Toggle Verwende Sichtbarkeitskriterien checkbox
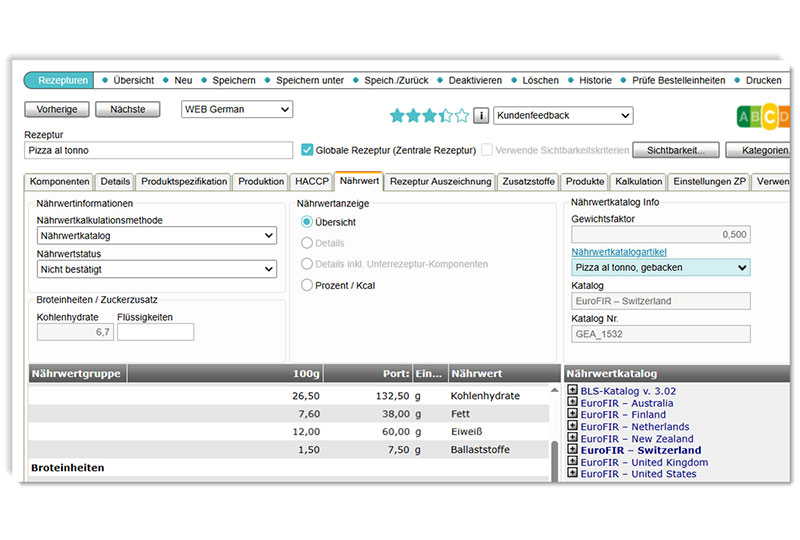The image size is (800, 540). click(x=487, y=150)
